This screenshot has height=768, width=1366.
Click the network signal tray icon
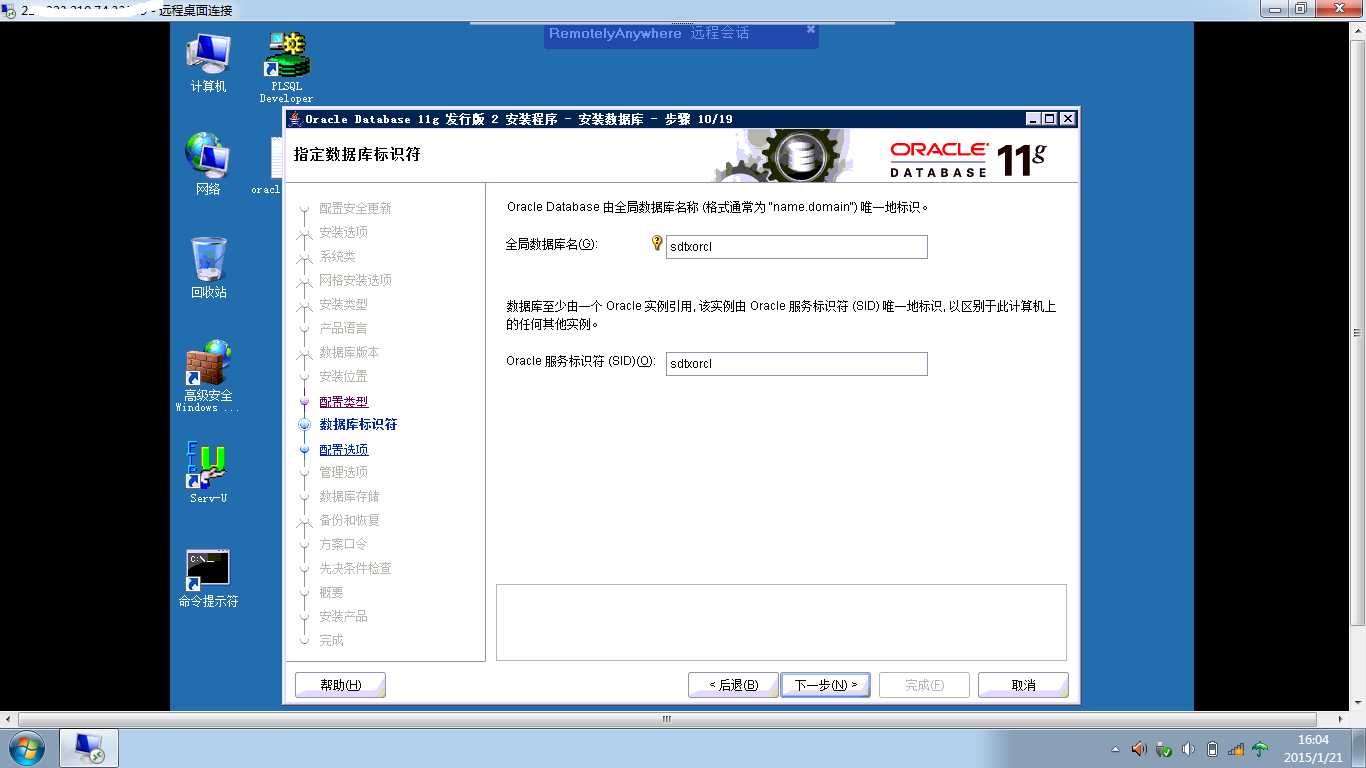pos(1236,749)
